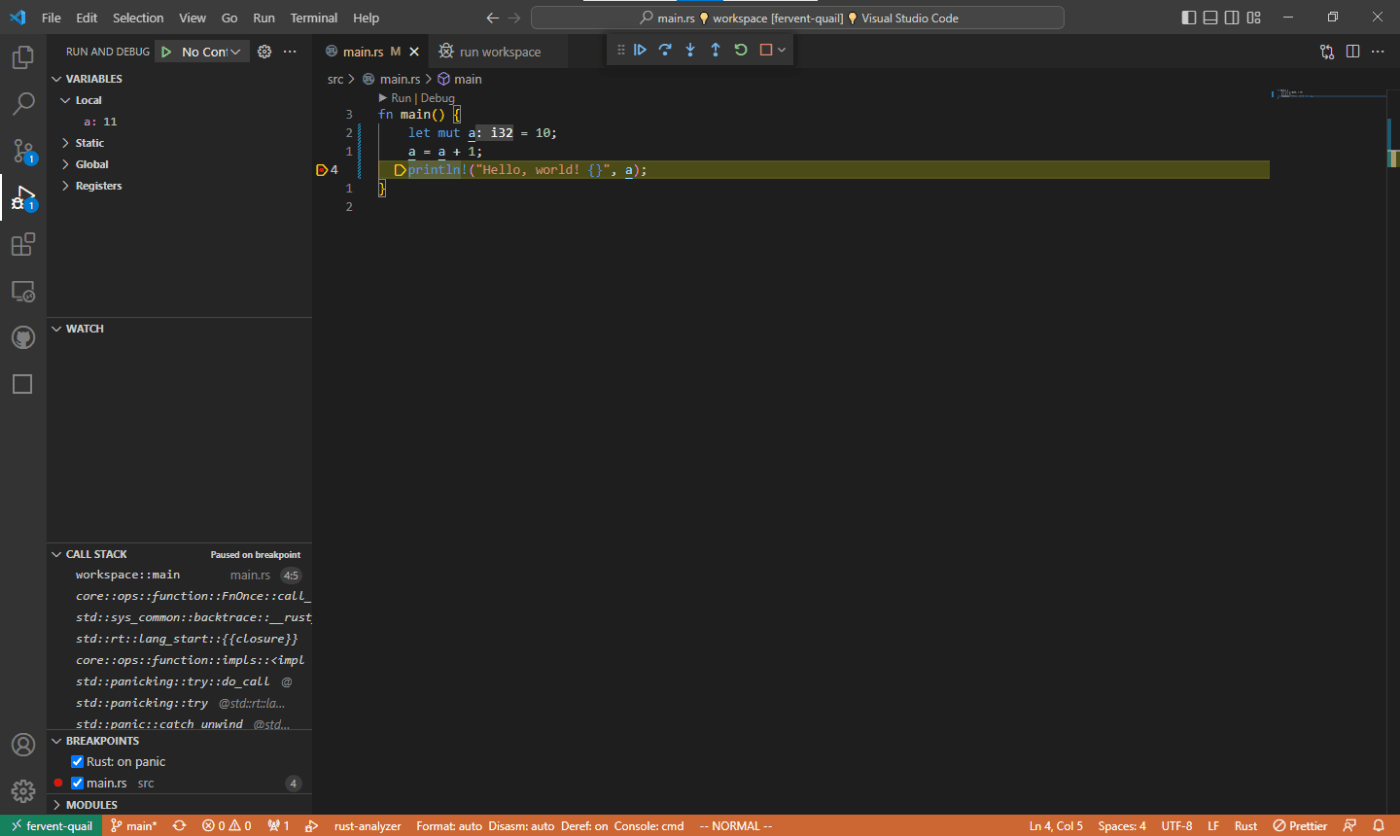Expand the Registers scope

tap(66, 186)
